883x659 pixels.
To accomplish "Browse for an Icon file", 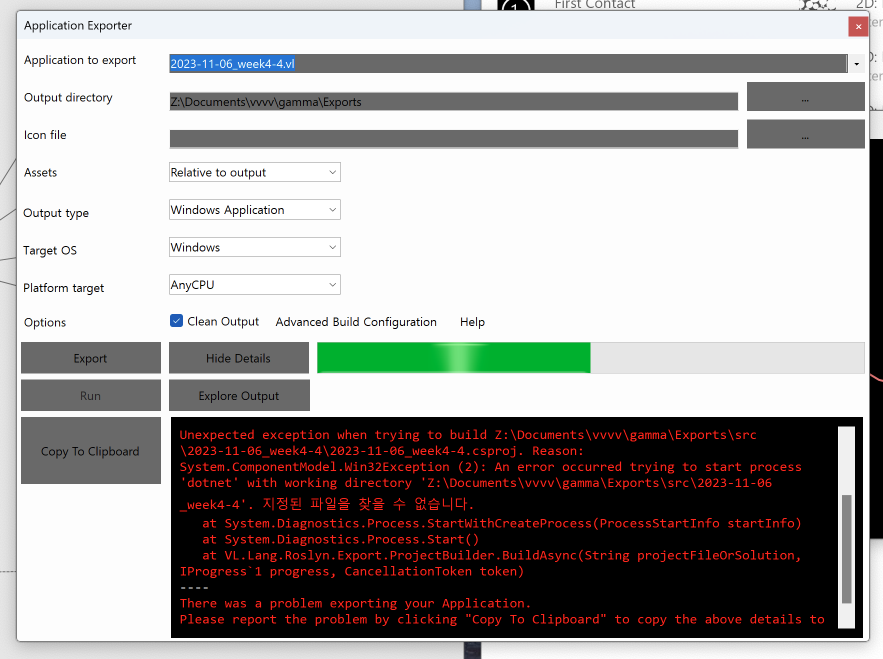I will tap(805, 134).
